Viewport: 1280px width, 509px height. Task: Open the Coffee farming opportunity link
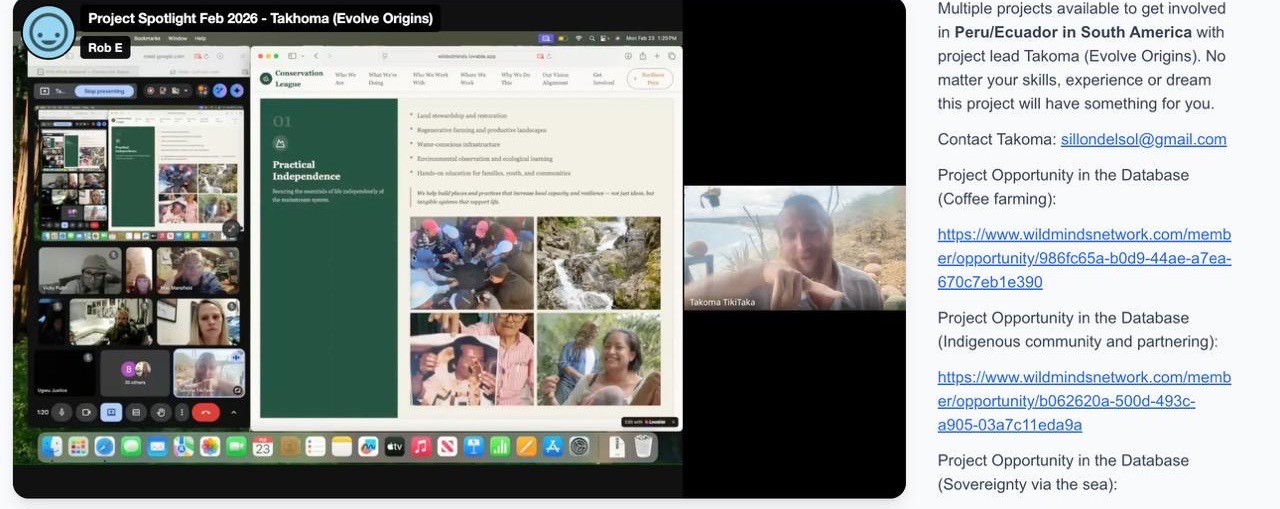tap(1084, 258)
